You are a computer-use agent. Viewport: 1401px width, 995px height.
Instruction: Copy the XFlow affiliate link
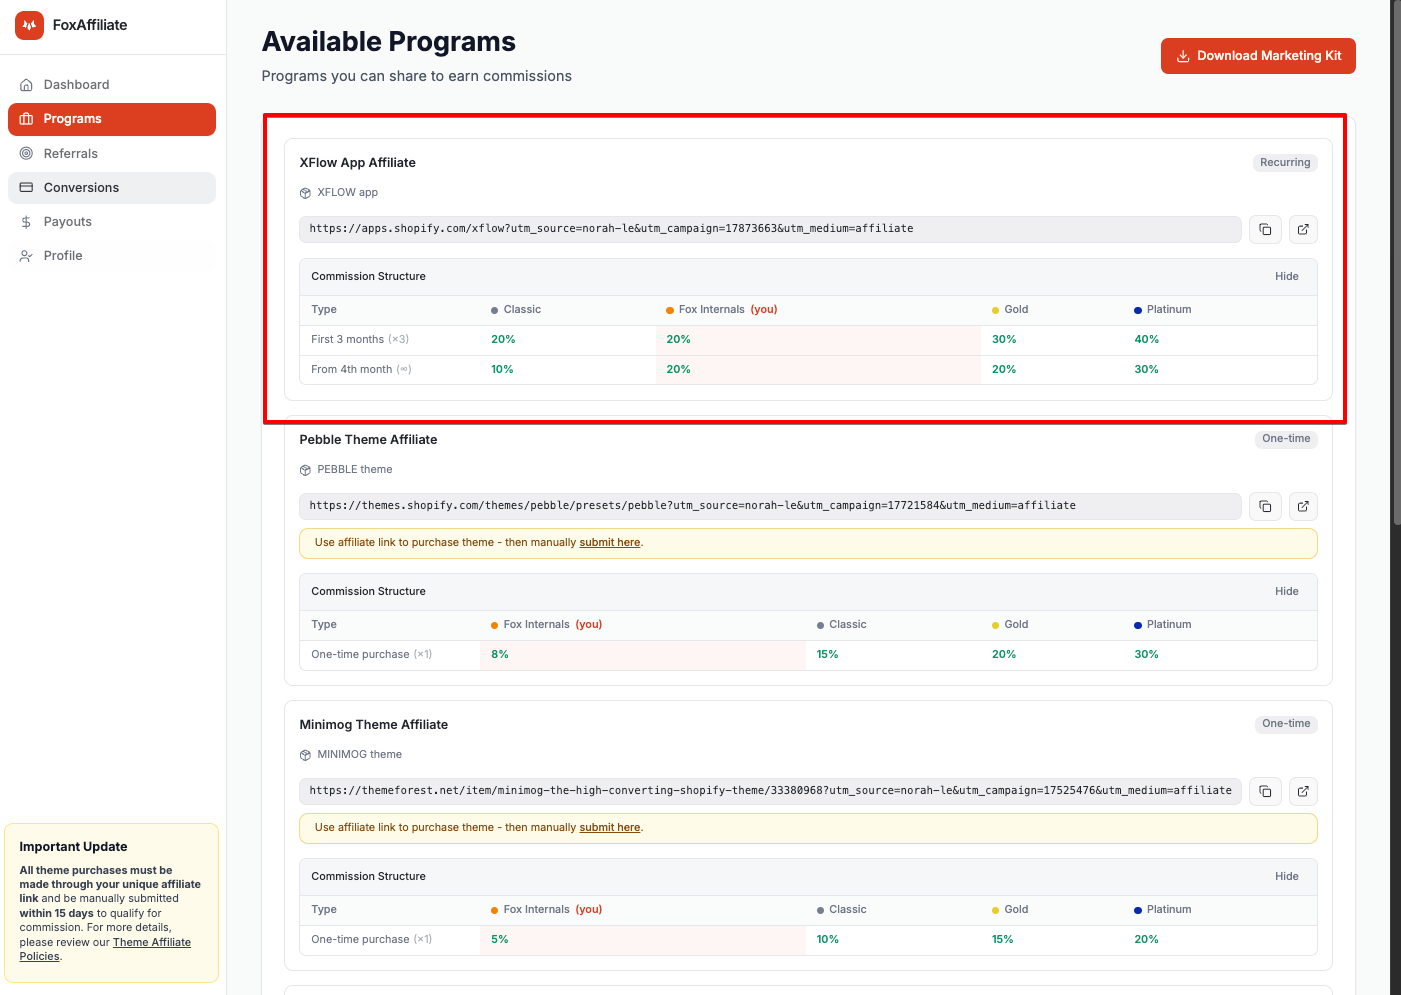(1265, 229)
